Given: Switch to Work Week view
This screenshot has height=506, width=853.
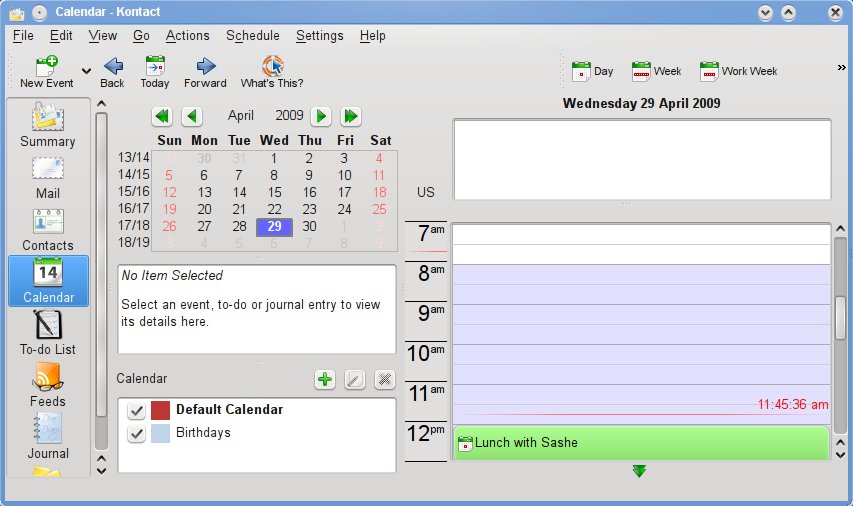Looking at the screenshot, I should pyautogui.click(x=738, y=71).
